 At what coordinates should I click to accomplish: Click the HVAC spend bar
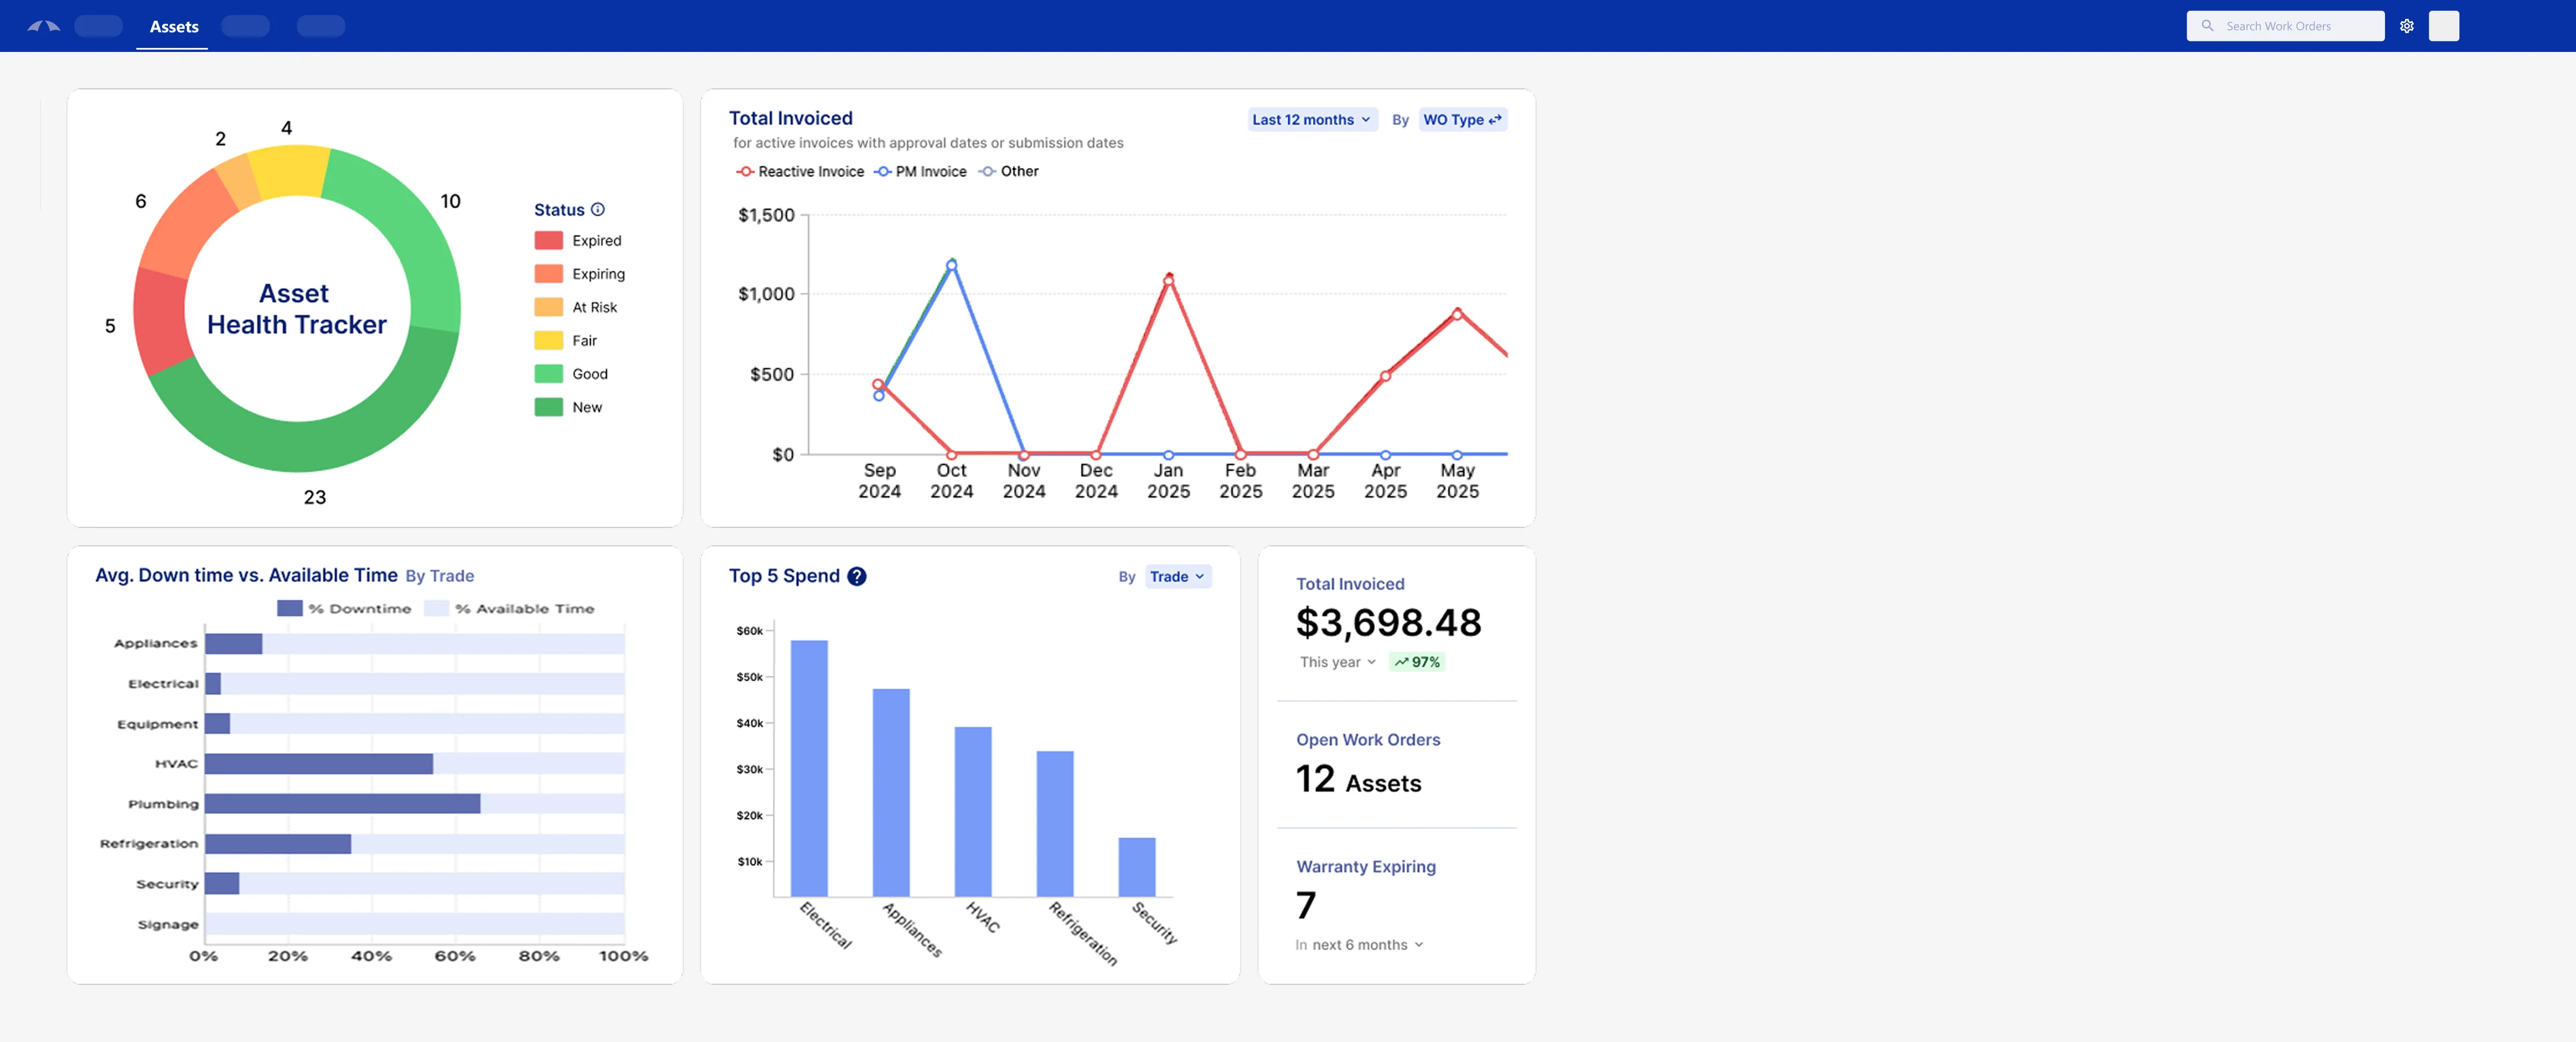tap(973, 812)
